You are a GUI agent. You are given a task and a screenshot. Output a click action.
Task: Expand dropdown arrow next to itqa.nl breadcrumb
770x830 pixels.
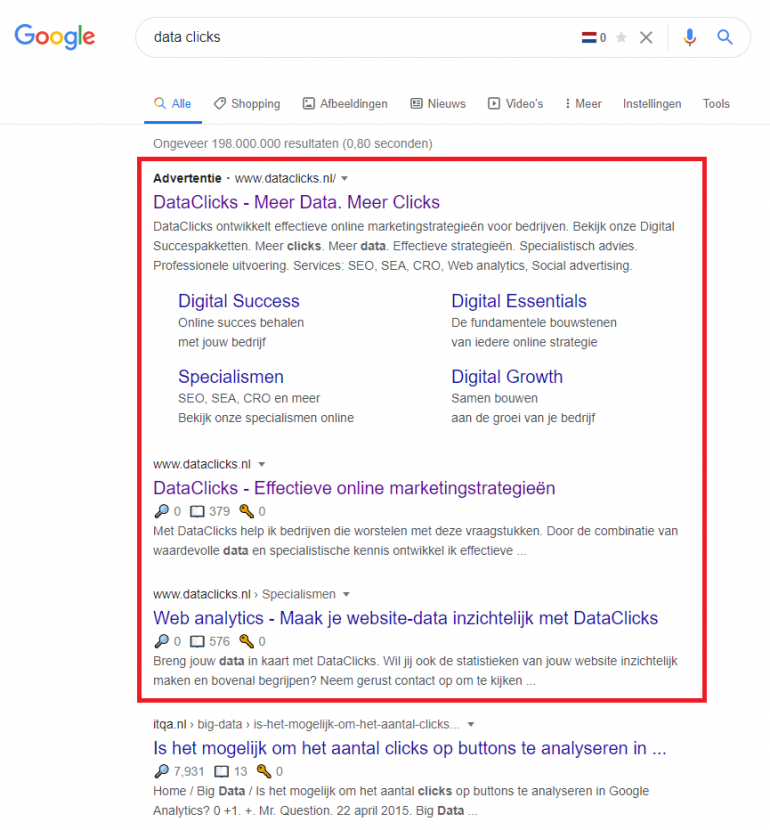471,725
